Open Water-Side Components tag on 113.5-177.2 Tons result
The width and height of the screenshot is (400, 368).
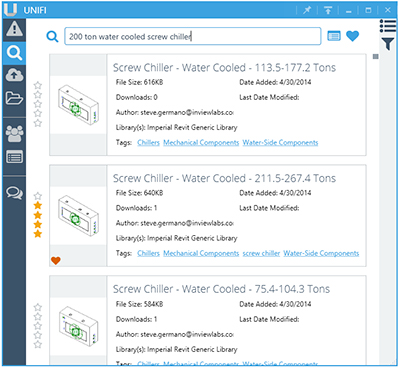coord(280,143)
